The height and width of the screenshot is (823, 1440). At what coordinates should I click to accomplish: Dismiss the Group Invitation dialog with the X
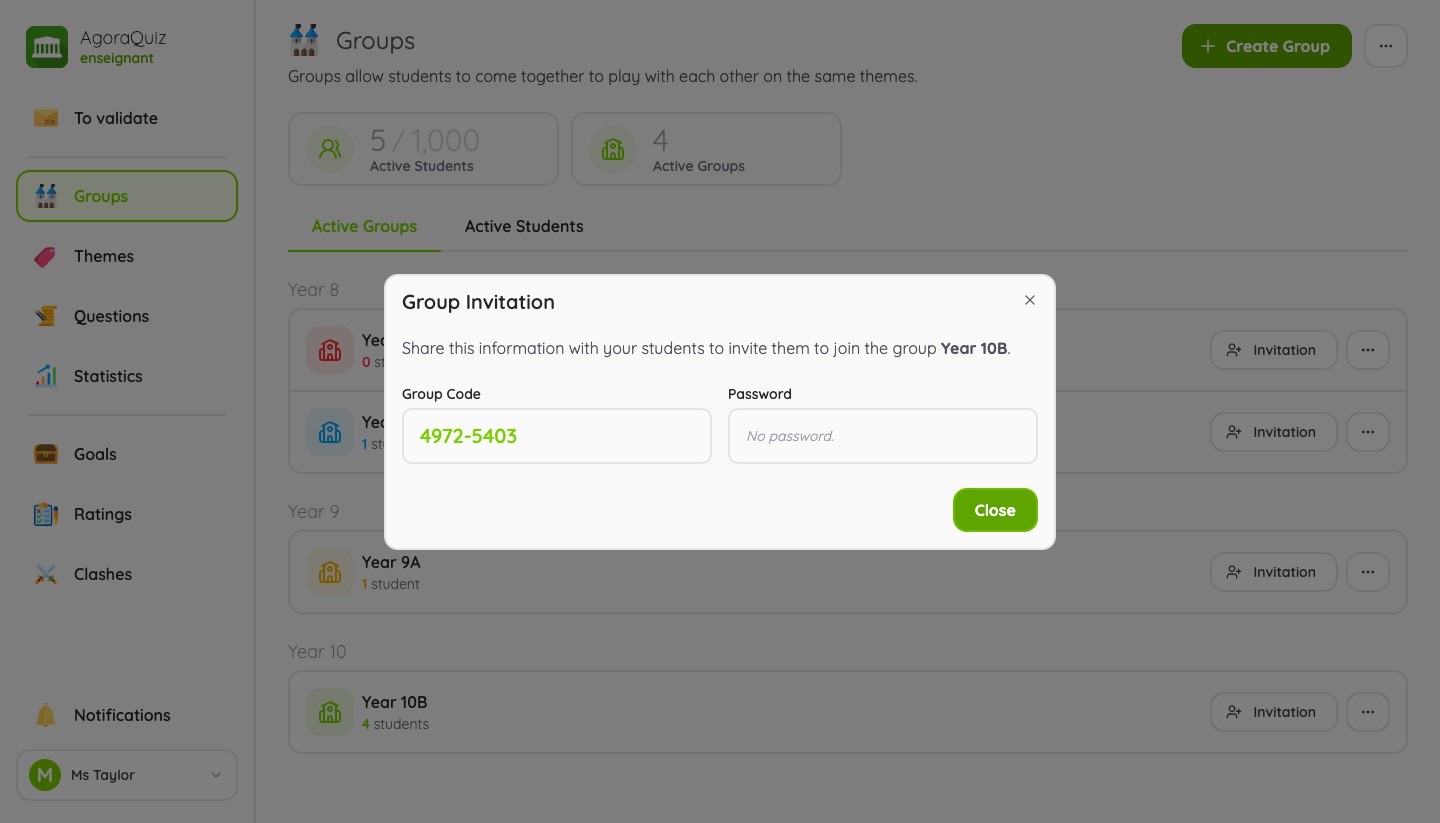[x=1030, y=300]
